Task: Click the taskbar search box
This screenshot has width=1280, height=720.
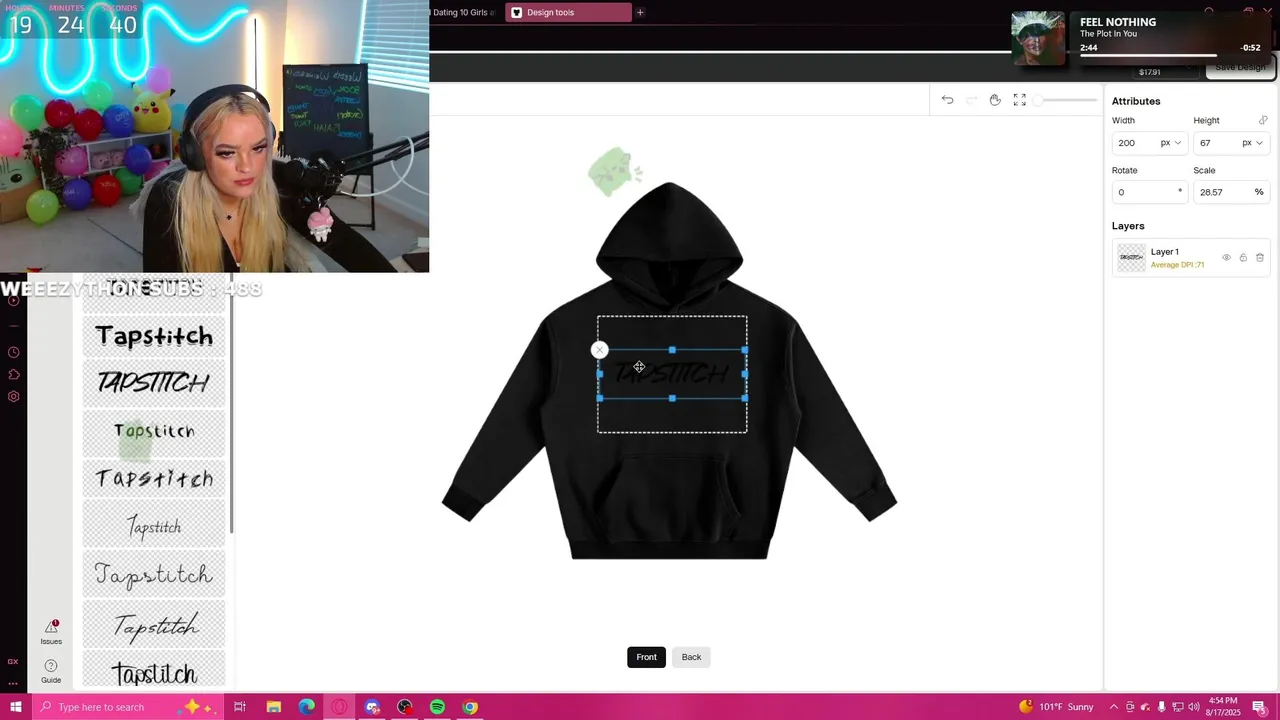Action: click(127, 707)
